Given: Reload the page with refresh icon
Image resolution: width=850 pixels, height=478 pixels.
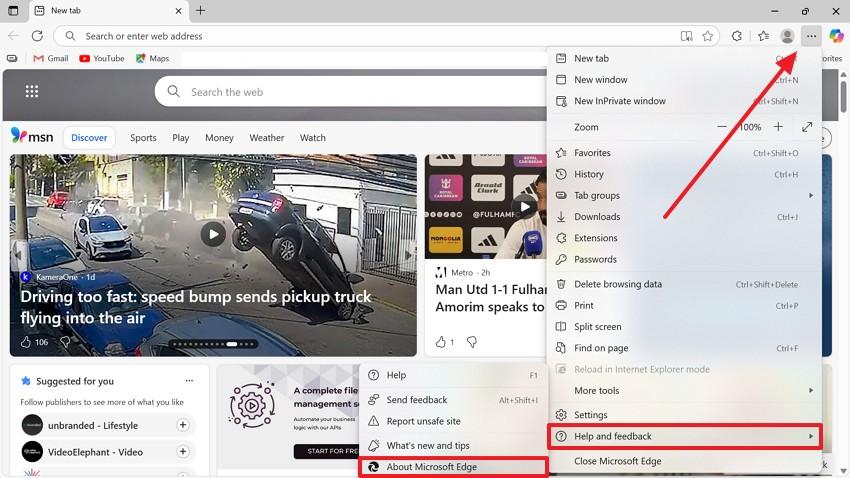Looking at the screenshot, I should coord(37,36).
